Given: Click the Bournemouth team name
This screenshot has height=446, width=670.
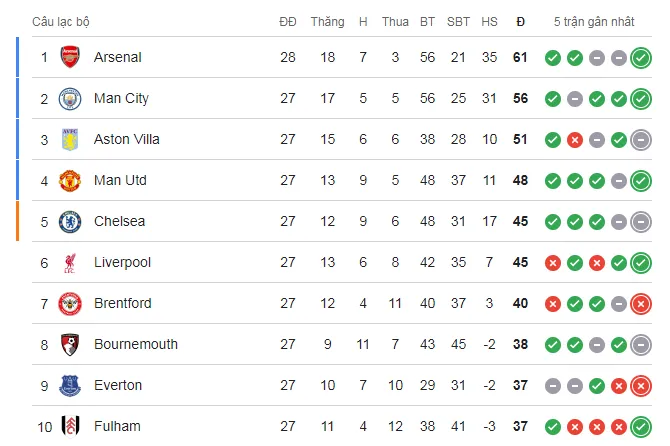Looking at the screenshot, I should [x=136, y=344].
